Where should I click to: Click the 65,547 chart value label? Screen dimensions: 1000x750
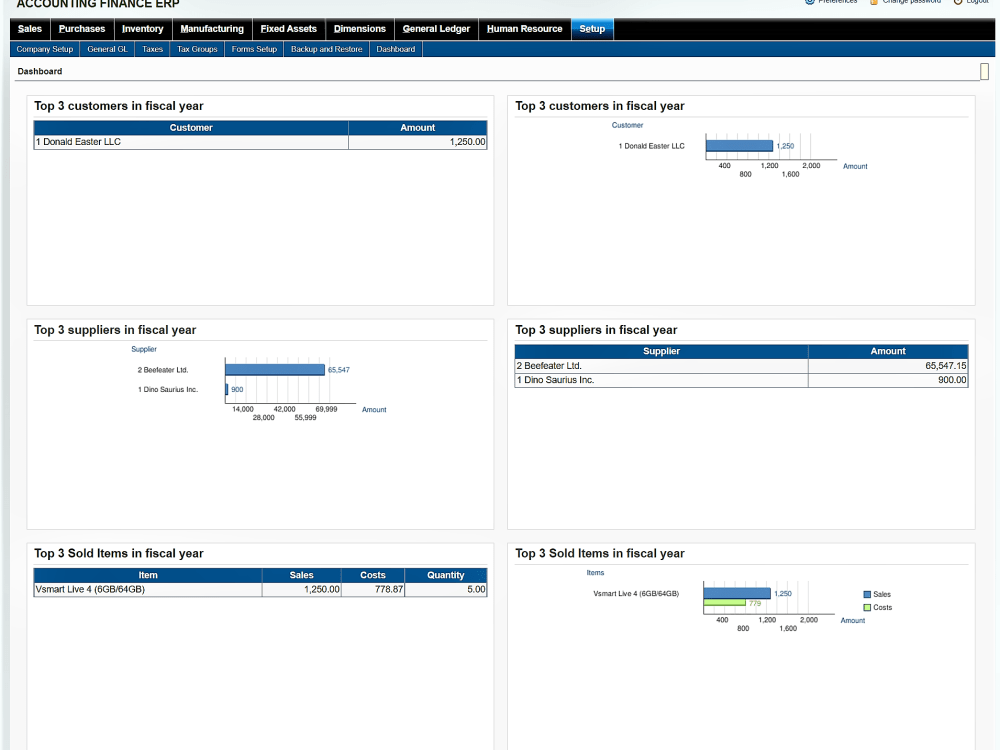(x=339, y=370)
